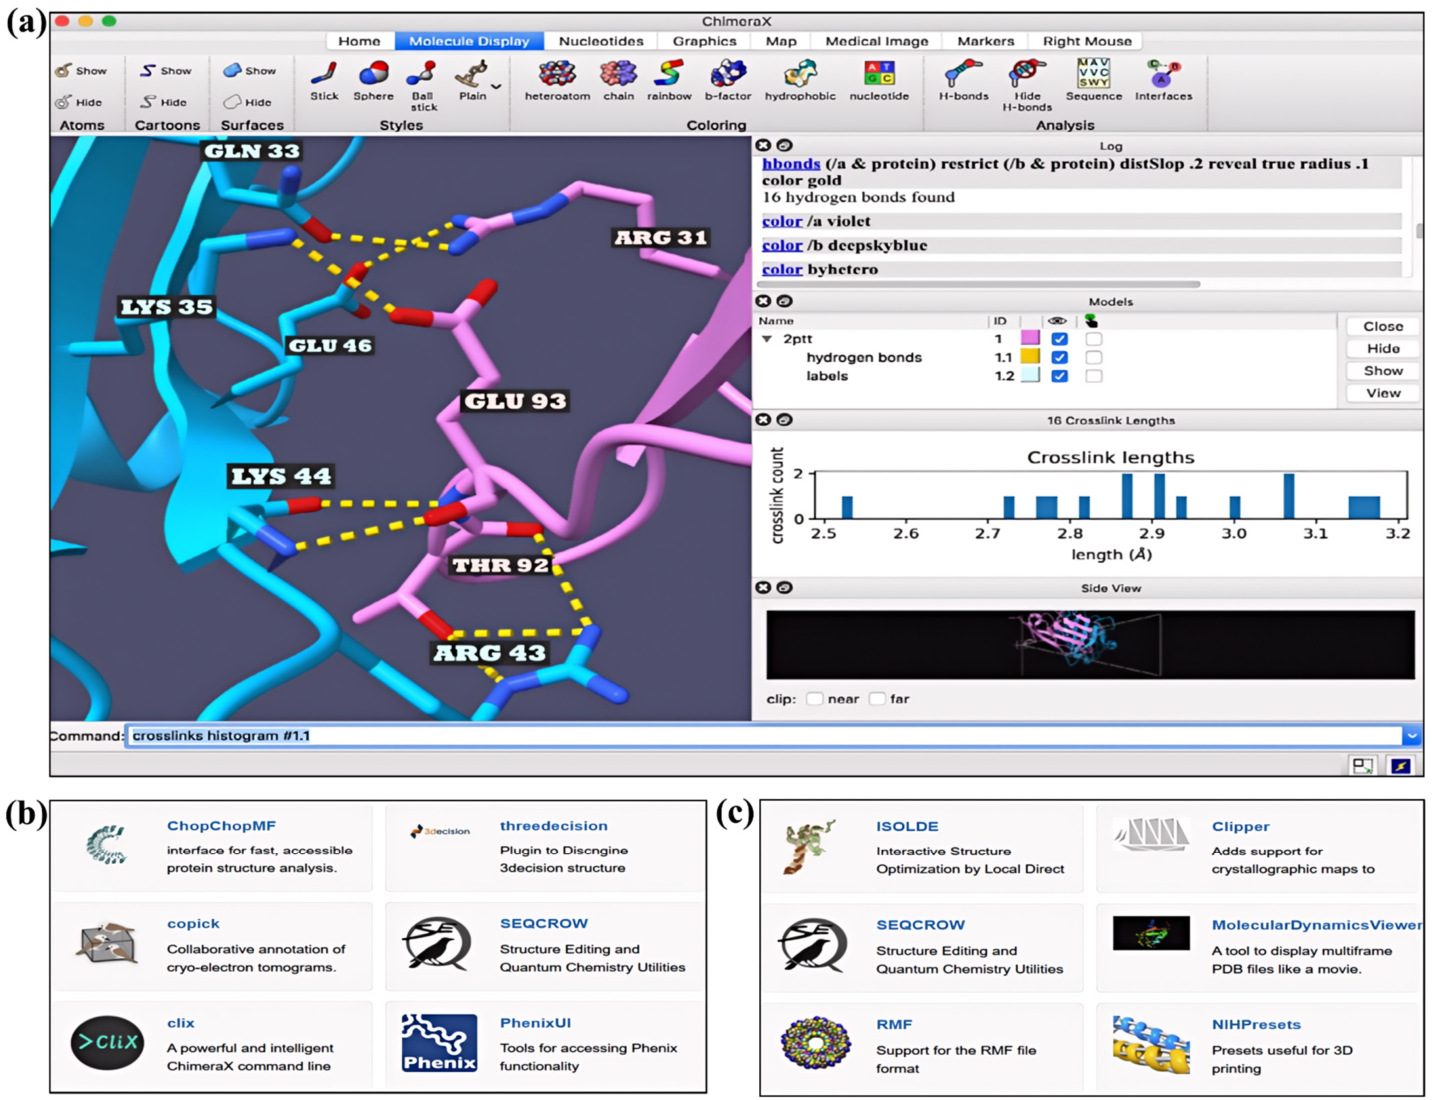The height and width of the screenshot is (1100, 1432).
Task: Apply rainbow coloring
Action: click(x=669, y=73)
